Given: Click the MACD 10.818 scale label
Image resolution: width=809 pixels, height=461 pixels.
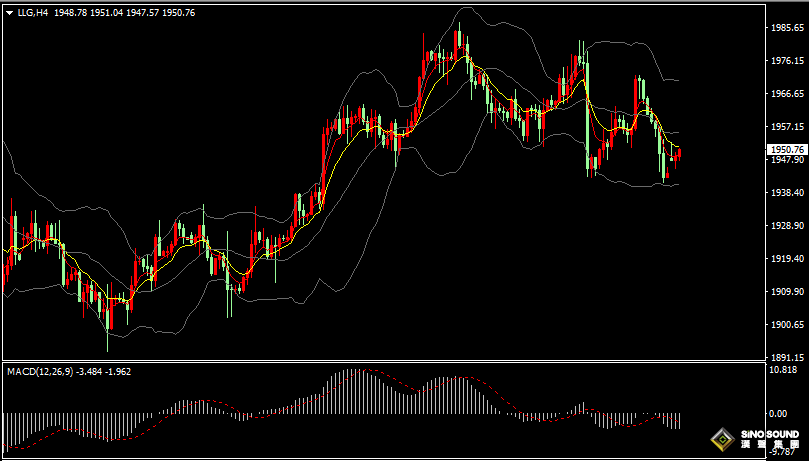Looking at the screenshot, I should click(784, 370).
